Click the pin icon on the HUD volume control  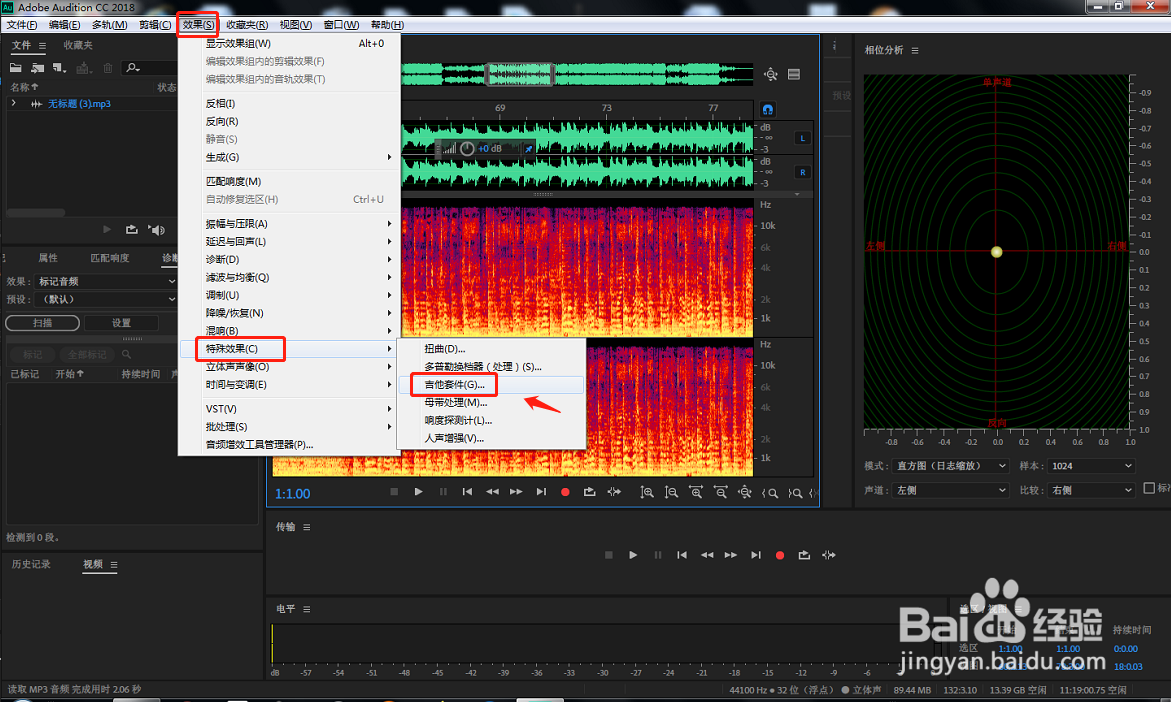click(x=529, y=149)
